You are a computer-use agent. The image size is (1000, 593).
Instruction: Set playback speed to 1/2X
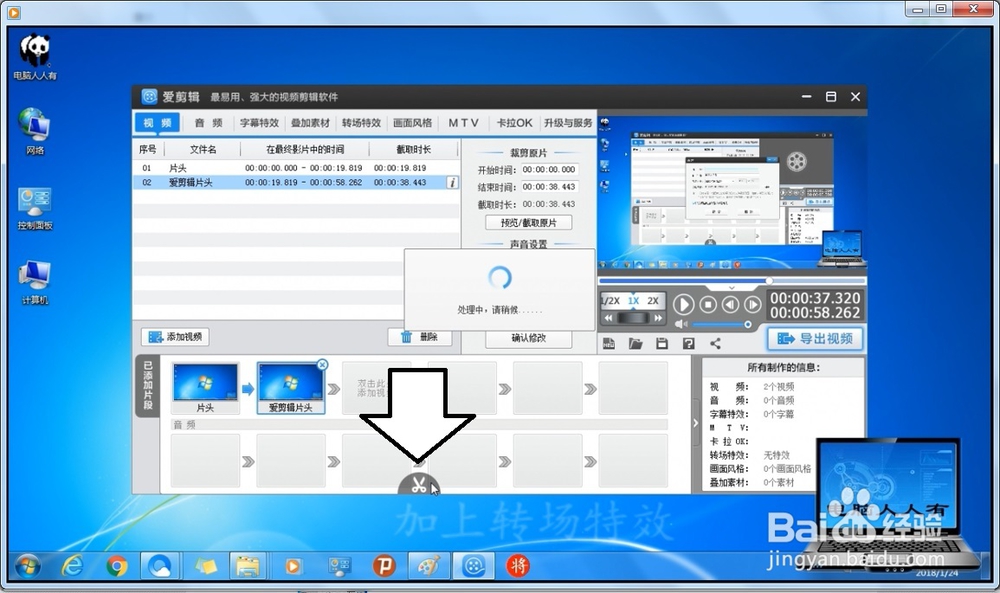tap(610, 300)
